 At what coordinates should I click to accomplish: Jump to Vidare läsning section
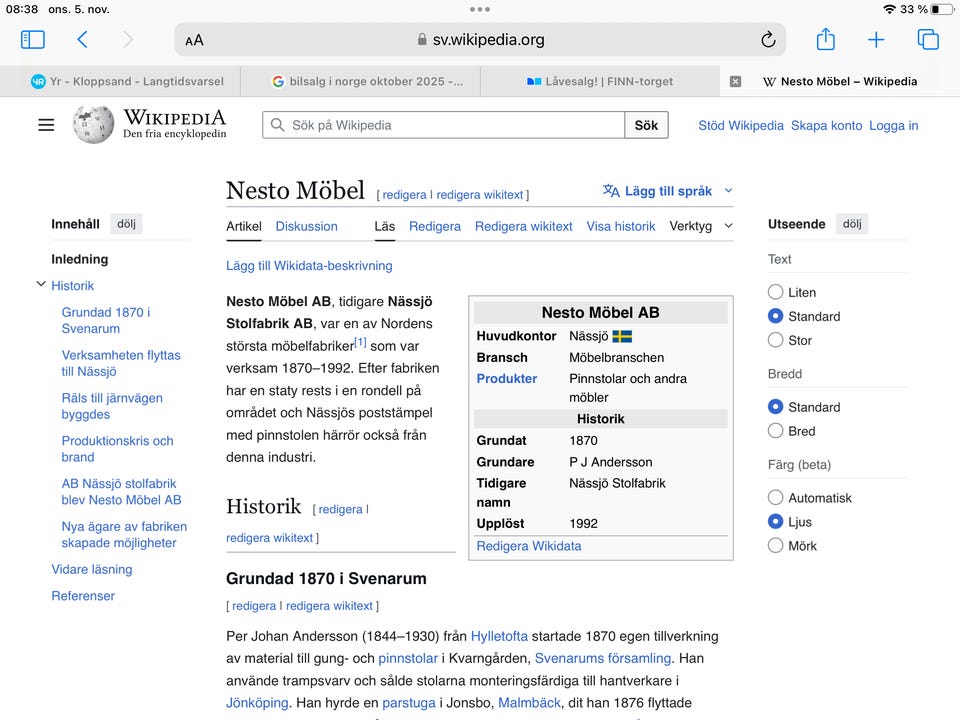coord(92,569)
